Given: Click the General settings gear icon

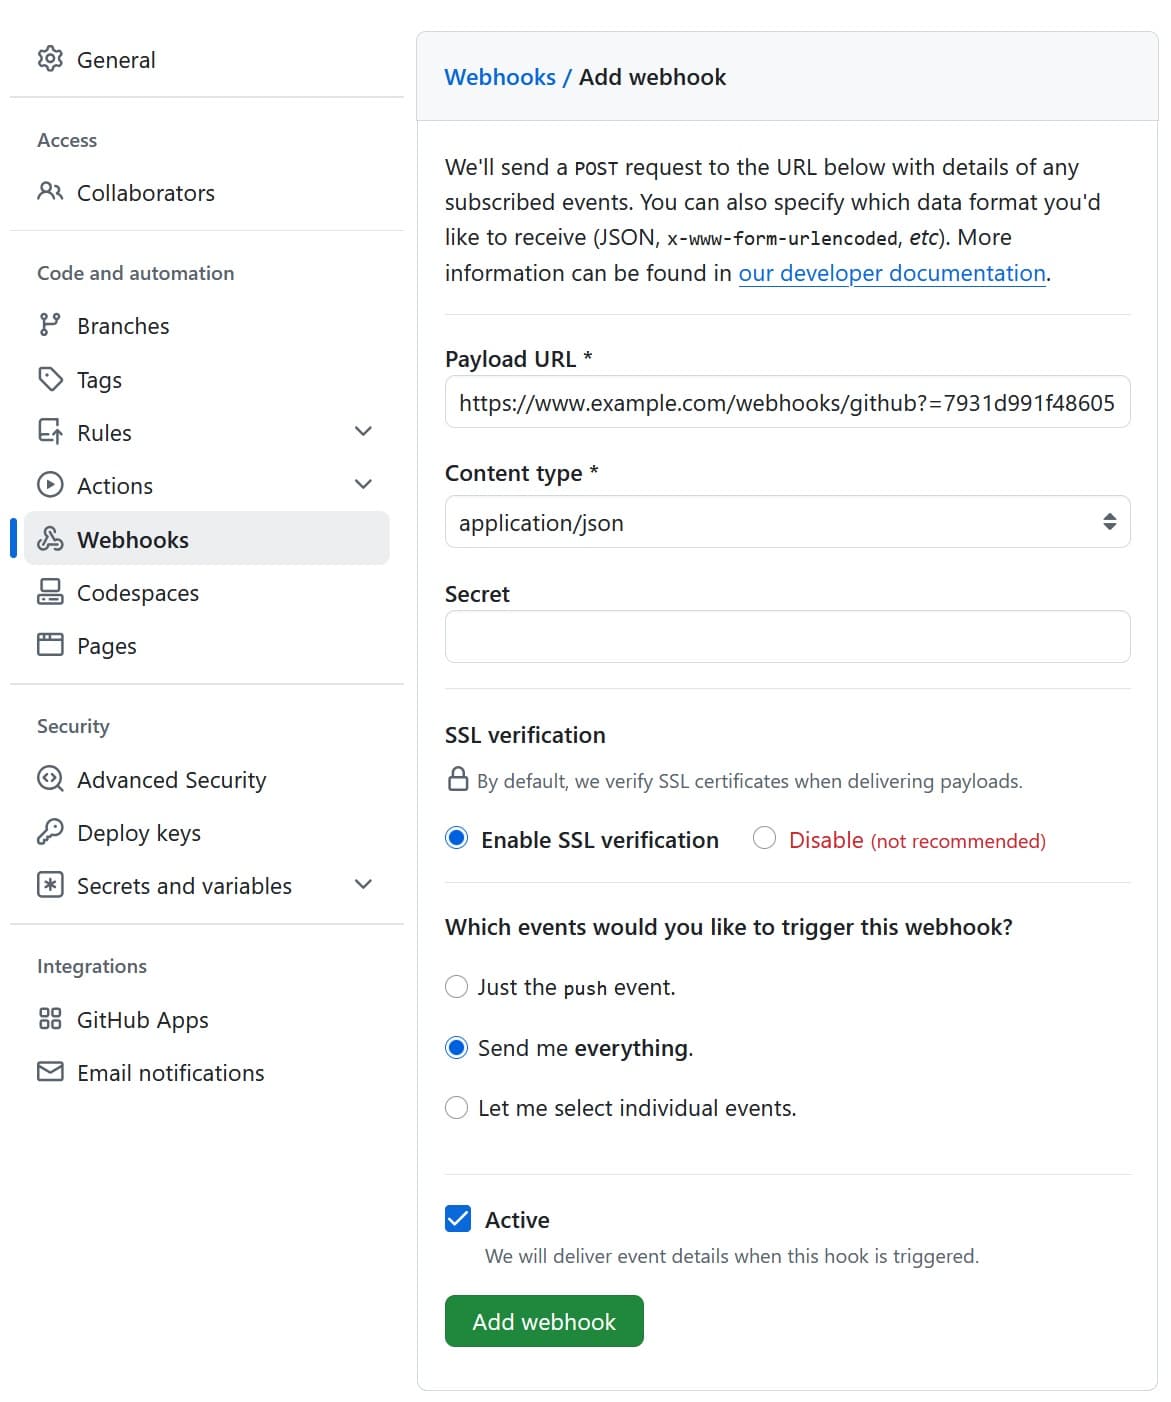Looking at the screenshot, I should [x=50, y=59].
